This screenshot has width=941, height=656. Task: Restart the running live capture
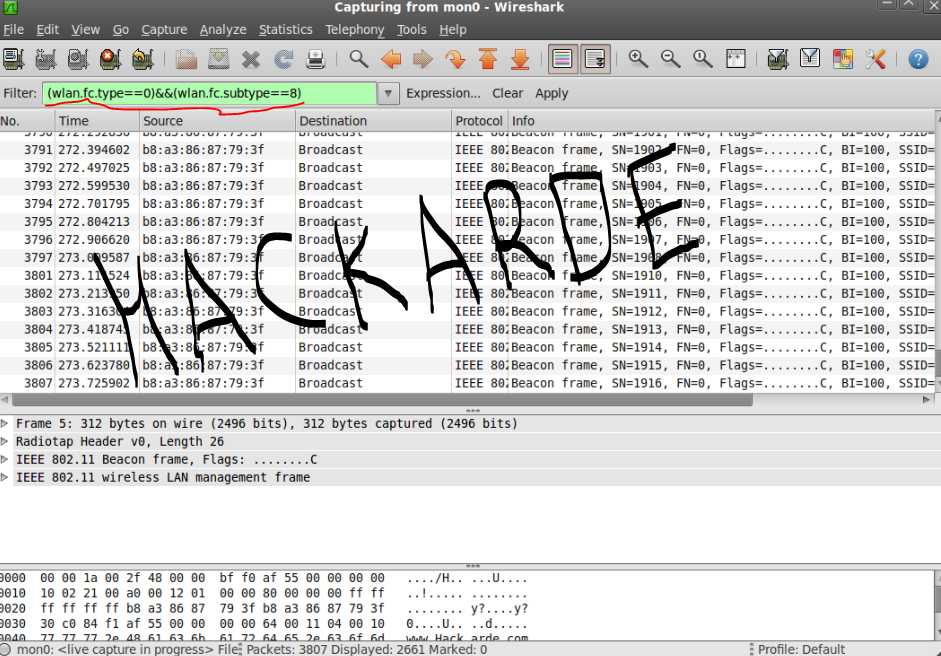(143, 59)
